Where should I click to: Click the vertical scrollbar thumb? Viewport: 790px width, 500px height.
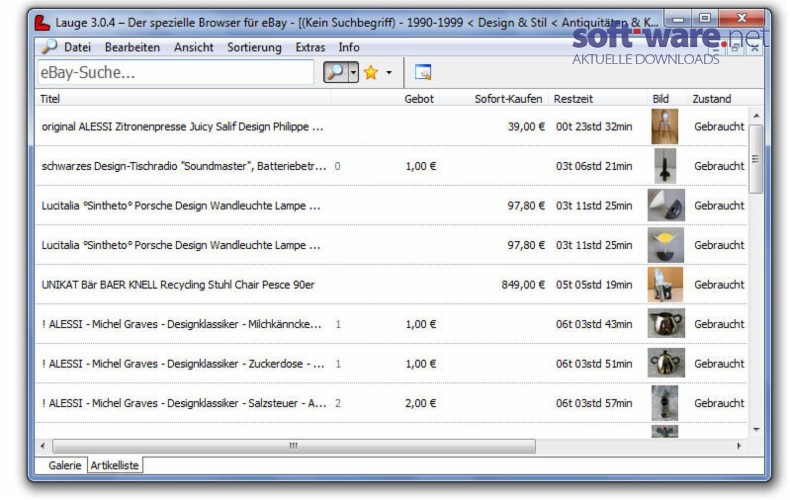756,159
